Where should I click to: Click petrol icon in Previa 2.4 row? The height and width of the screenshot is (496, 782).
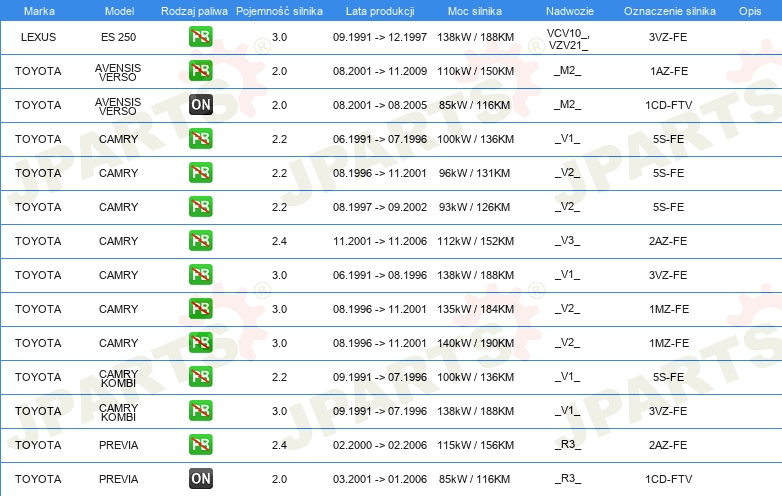coord(200,445)
